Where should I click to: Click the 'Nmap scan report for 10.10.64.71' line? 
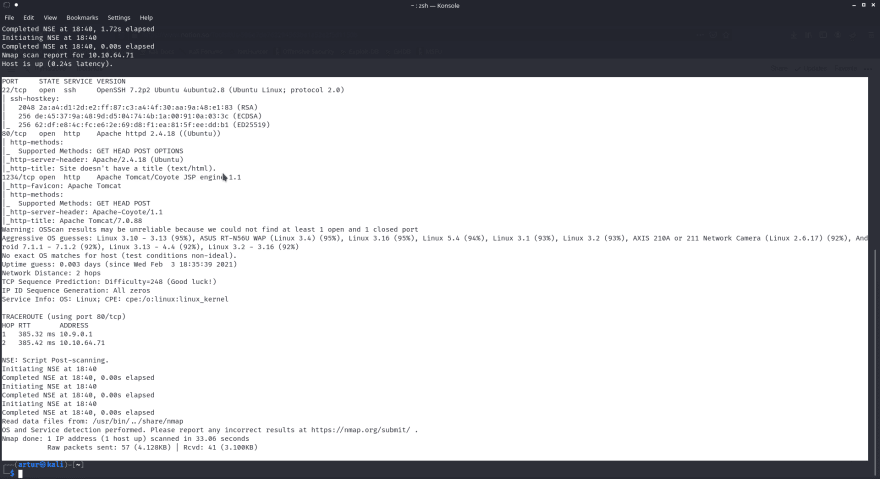[68, 55]
